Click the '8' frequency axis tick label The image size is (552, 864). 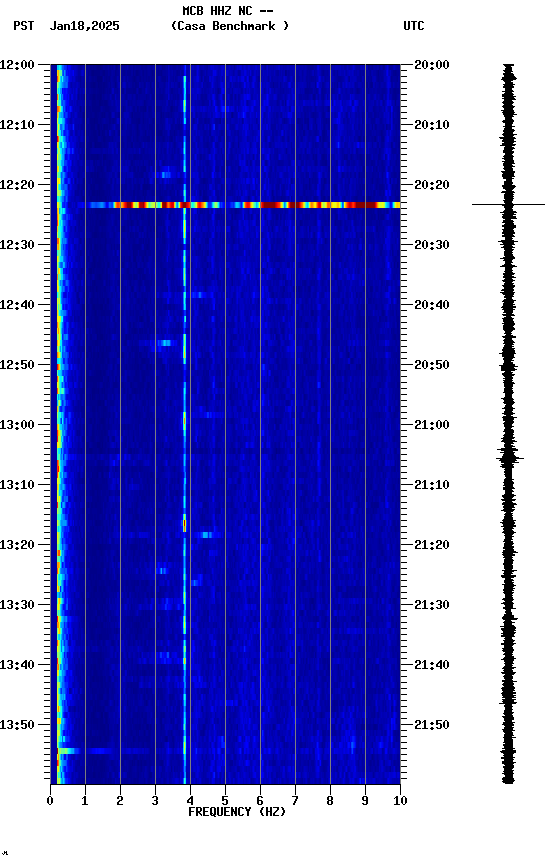pos(330,801)
